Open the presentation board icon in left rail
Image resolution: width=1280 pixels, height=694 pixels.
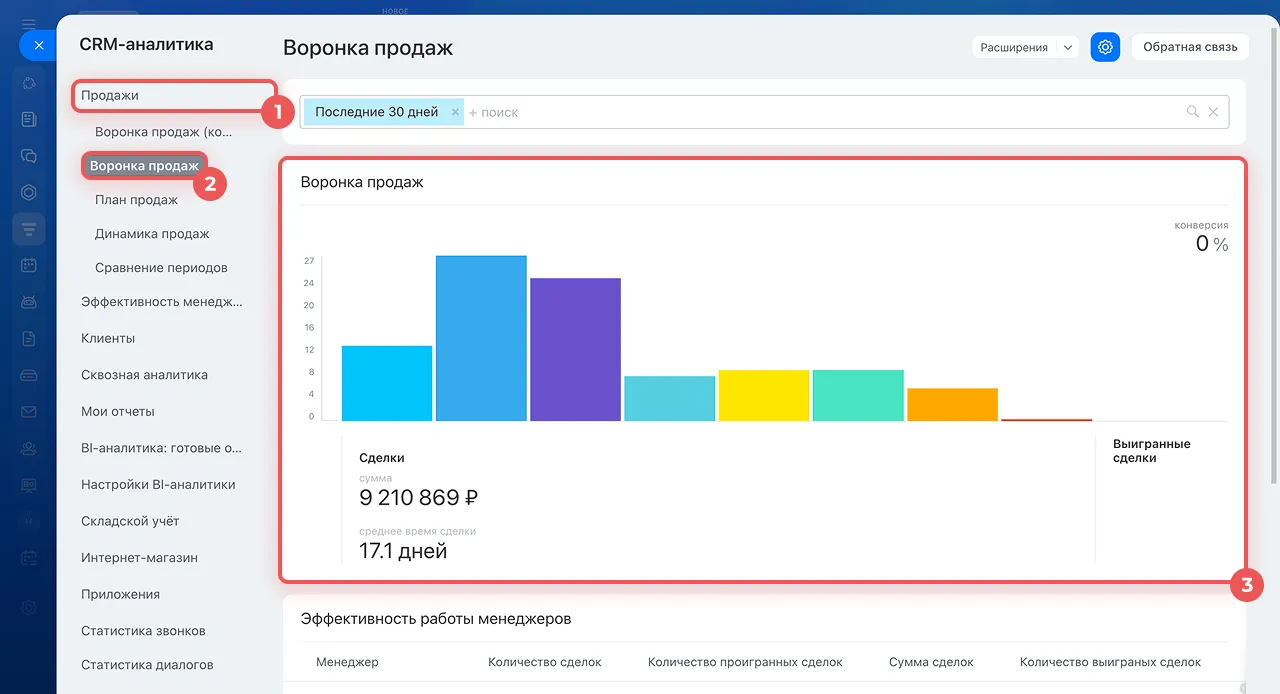click(29, 485)
